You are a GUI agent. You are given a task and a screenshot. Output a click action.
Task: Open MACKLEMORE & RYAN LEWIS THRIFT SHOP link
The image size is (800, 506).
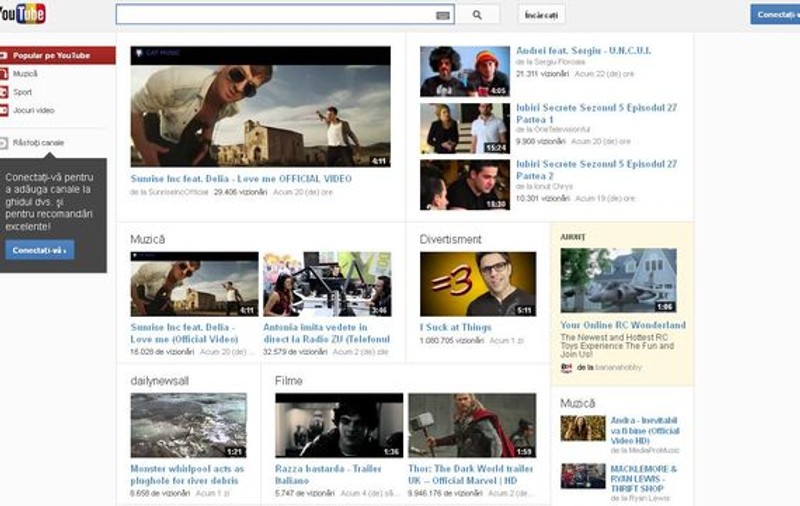[x=644, y=478]
